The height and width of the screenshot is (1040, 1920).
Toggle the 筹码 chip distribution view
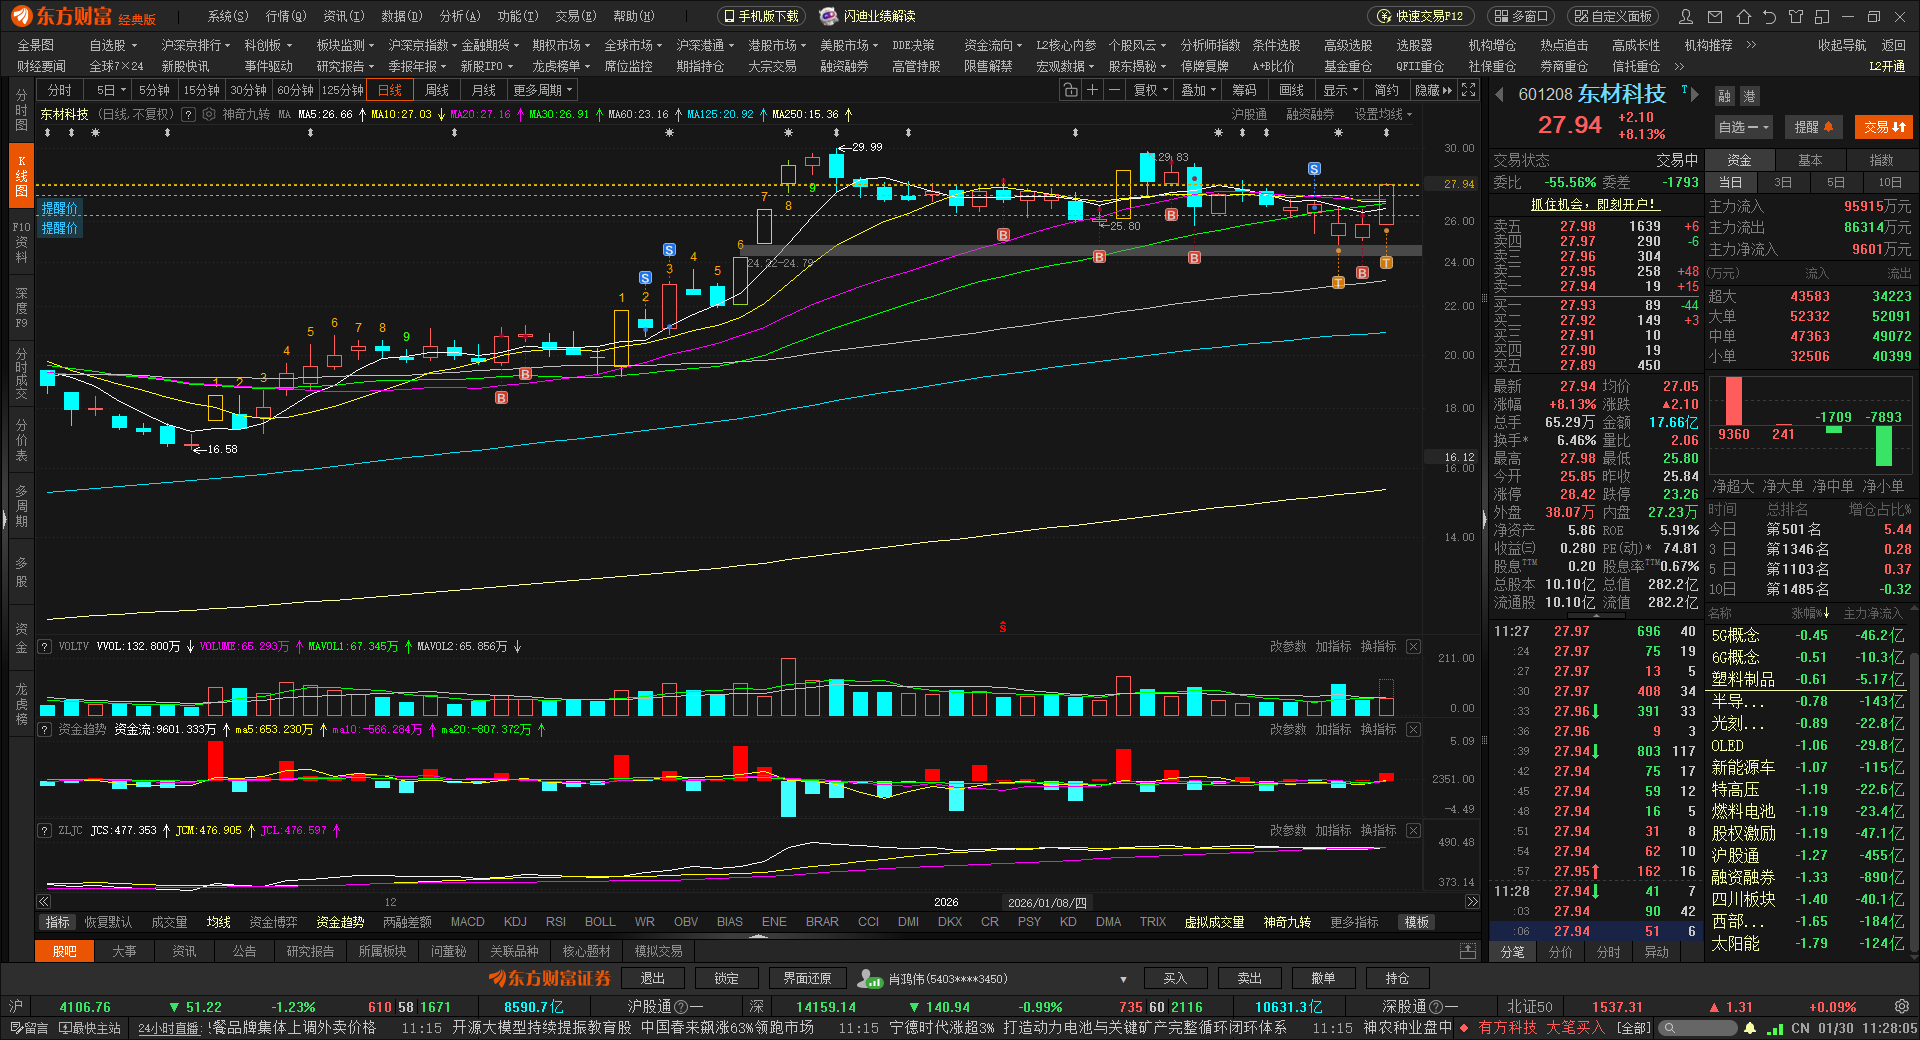(x=1244, y=90)
